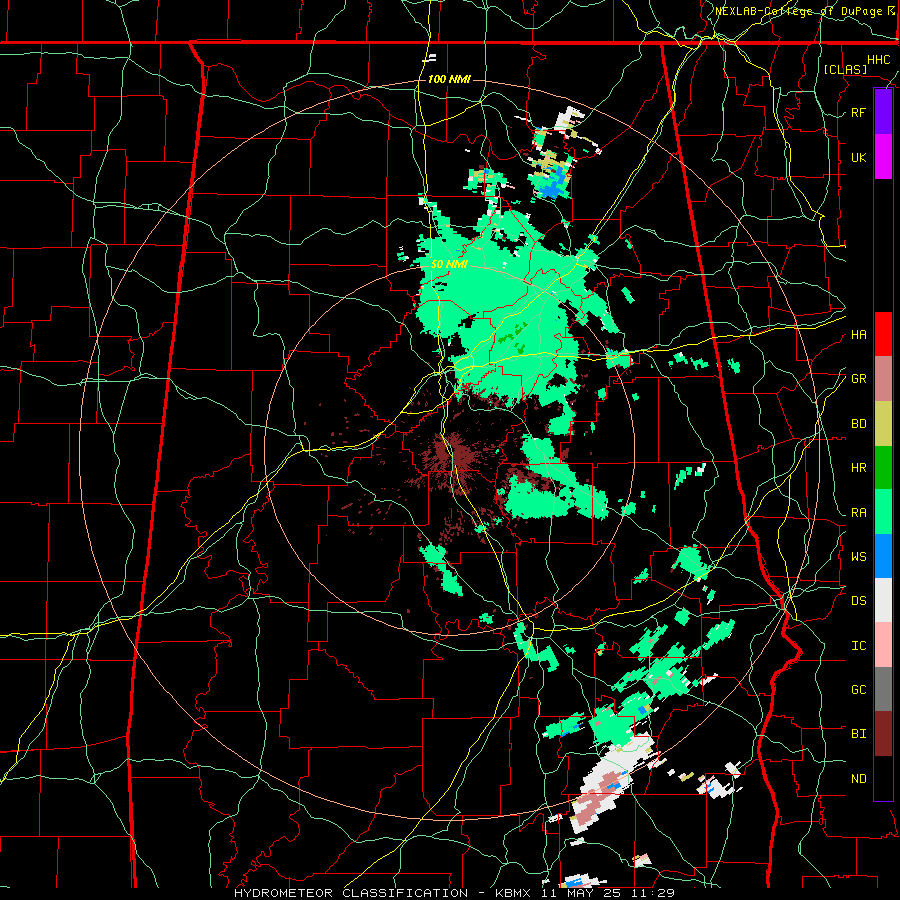Image resolution: width=900 pixels, height=900 pixels.
Task: Pick the bright green RA legend swatch
Action: [x=883, y=512]
